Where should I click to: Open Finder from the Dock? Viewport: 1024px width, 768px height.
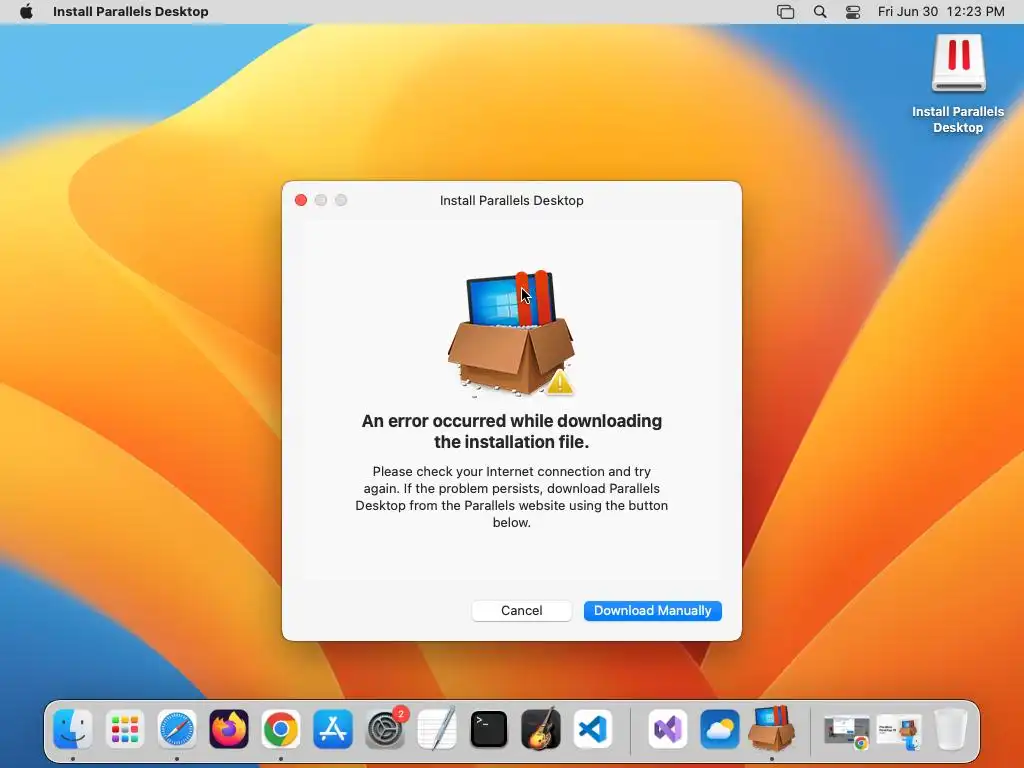[x=72, y=729]
